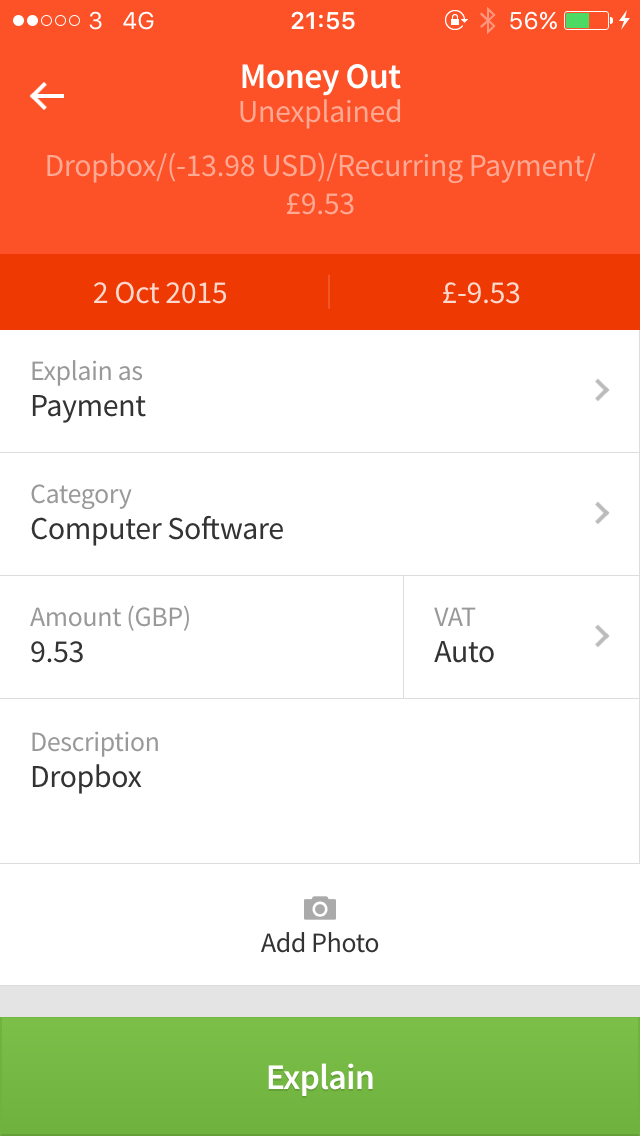This screenshot has width=640, height=1136.
Task: Tap the Add Photo label
Action: coord(320,943)
